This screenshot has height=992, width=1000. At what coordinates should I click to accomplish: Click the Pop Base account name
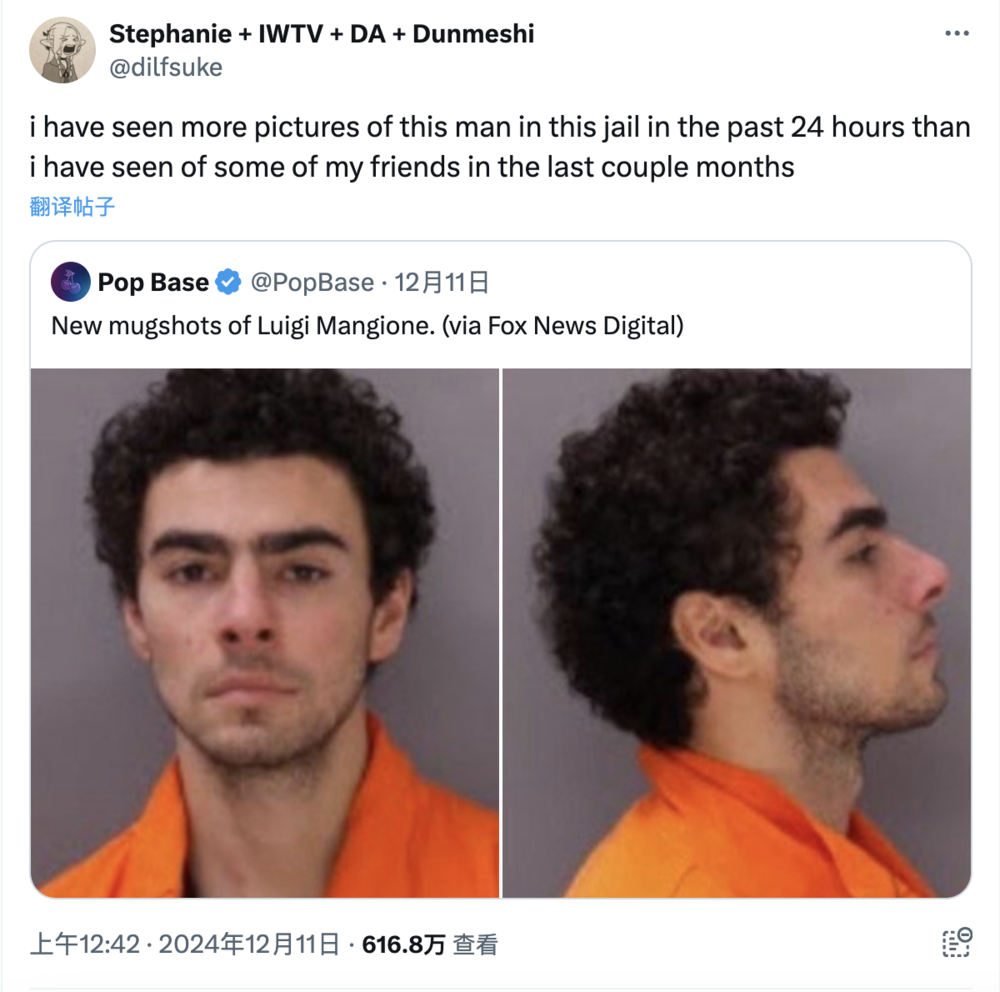[153, 282]
